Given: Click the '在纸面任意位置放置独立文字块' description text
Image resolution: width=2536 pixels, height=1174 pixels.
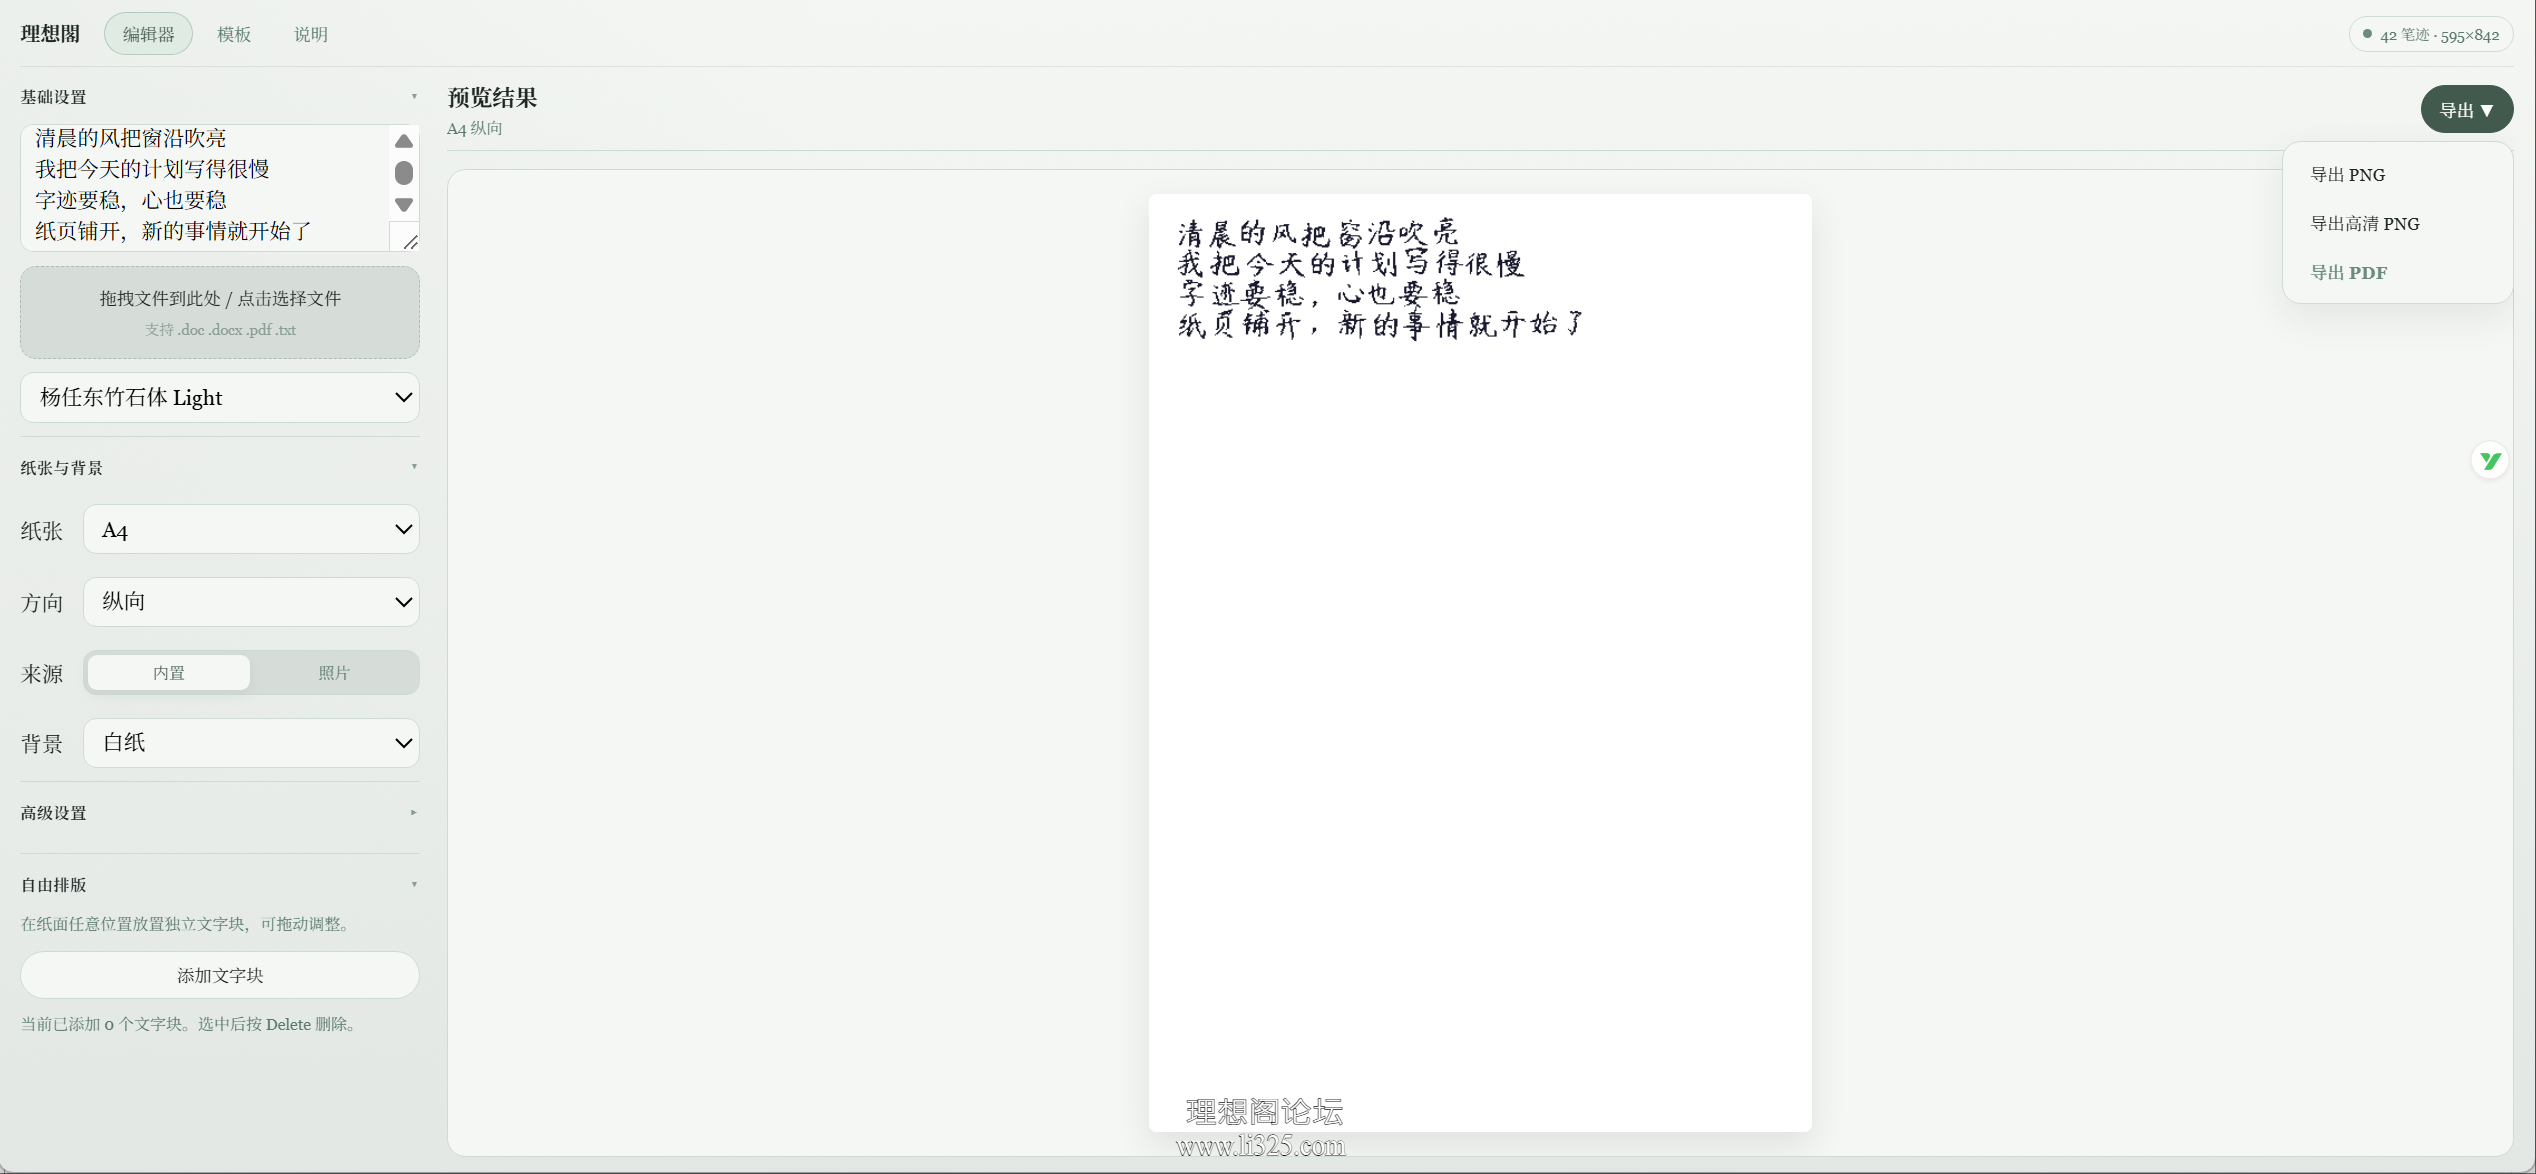Looking at the screenshot, I should [x=188, y=924].
